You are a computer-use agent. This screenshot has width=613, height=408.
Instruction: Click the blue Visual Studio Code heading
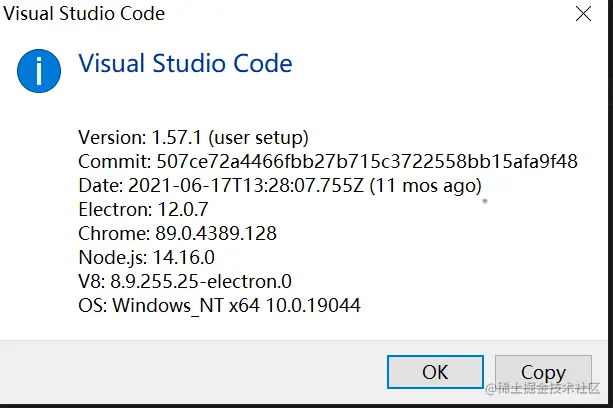click(x=185, y=64)
